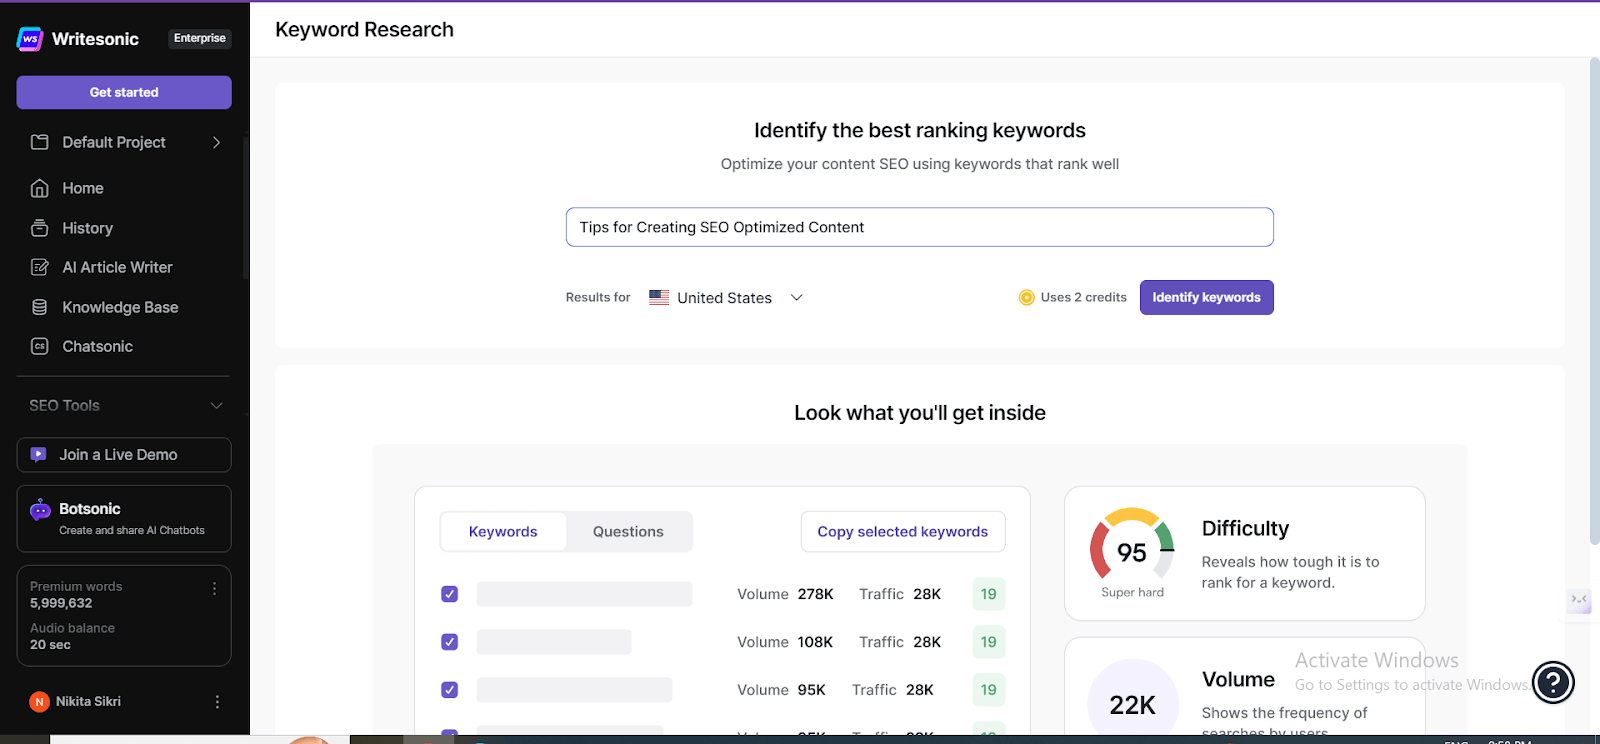Image resolution: width=1600 pixels, height=744 pixels.
Task: Click the credits coin icon
Action: pos(1026,297)
